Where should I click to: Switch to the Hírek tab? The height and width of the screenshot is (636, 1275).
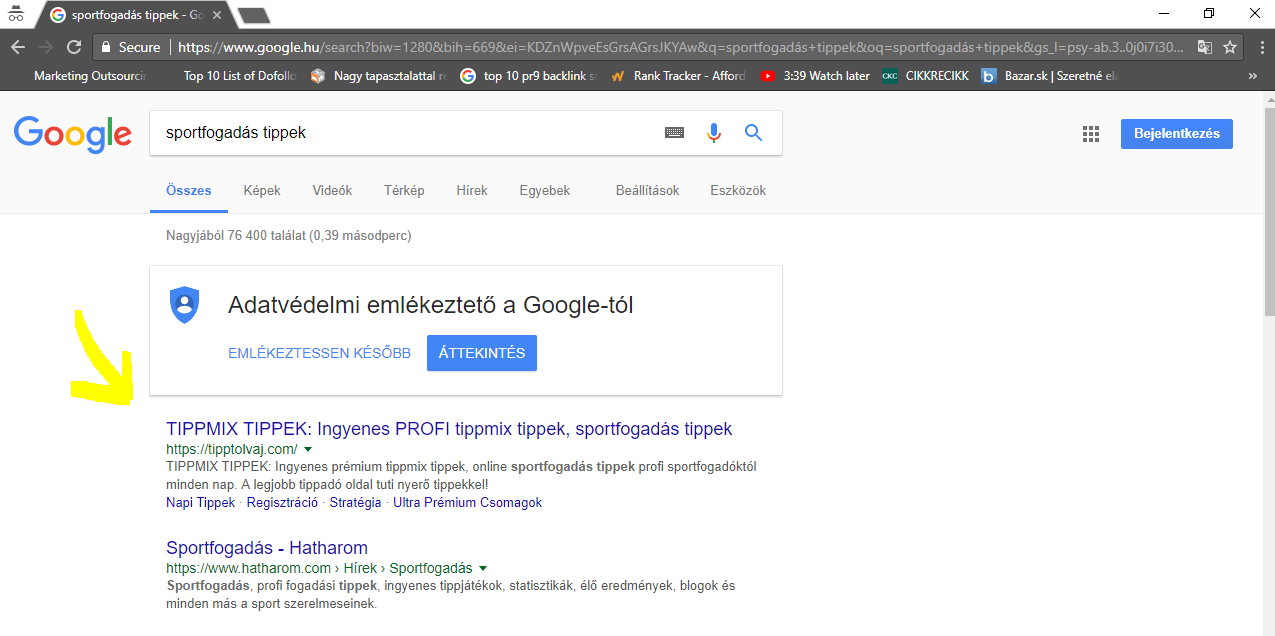(x=472, y=191)
